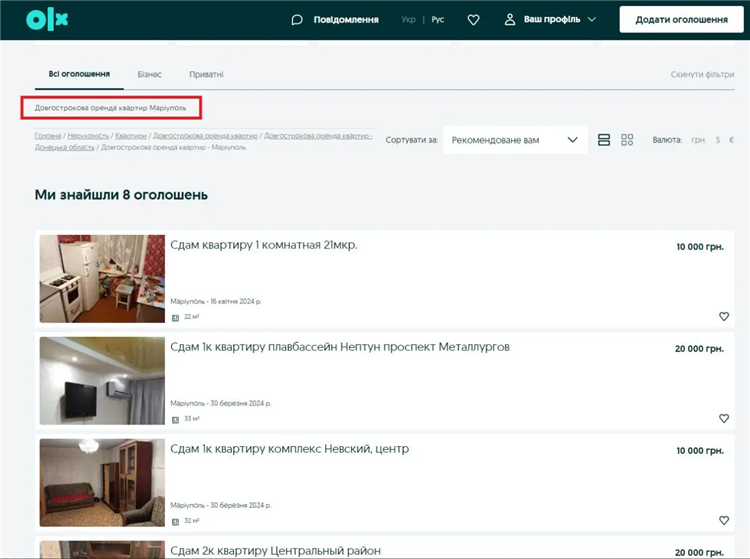Open Повідомлення in the header
This screenshot has height=559, width=750.
[x=346, y=20]
